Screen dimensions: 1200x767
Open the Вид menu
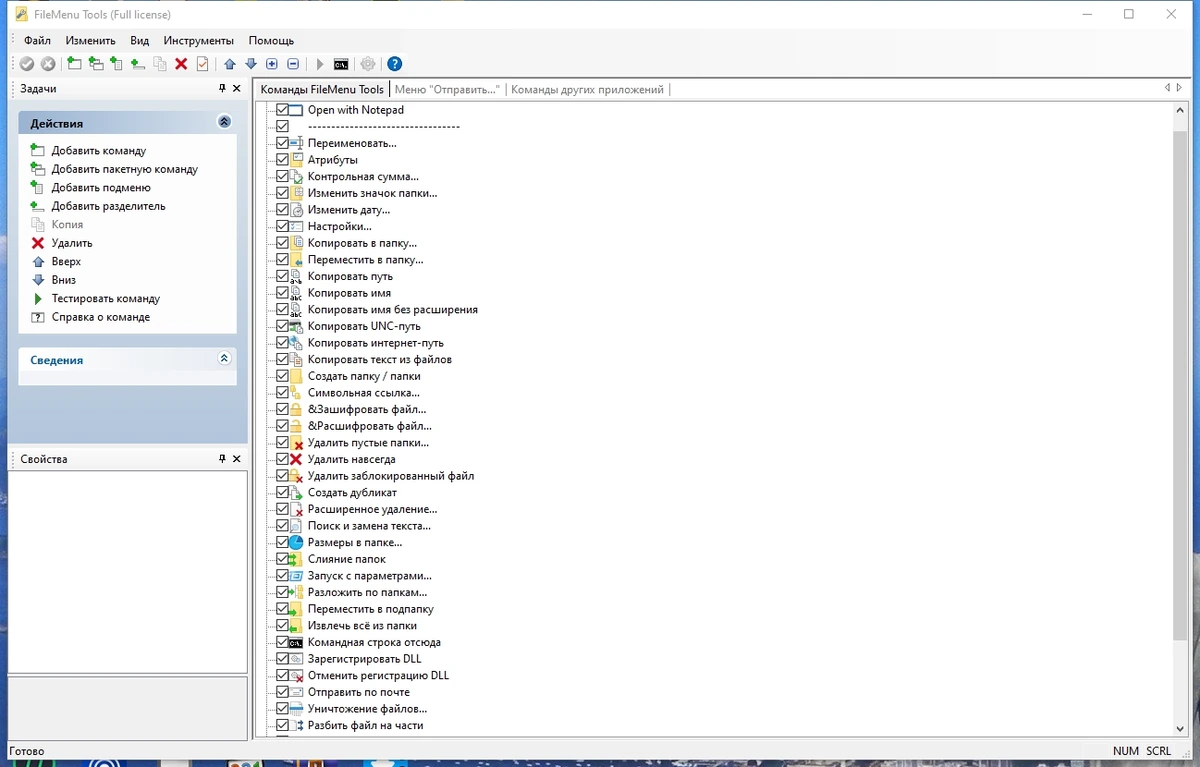(x=140, y=41)
